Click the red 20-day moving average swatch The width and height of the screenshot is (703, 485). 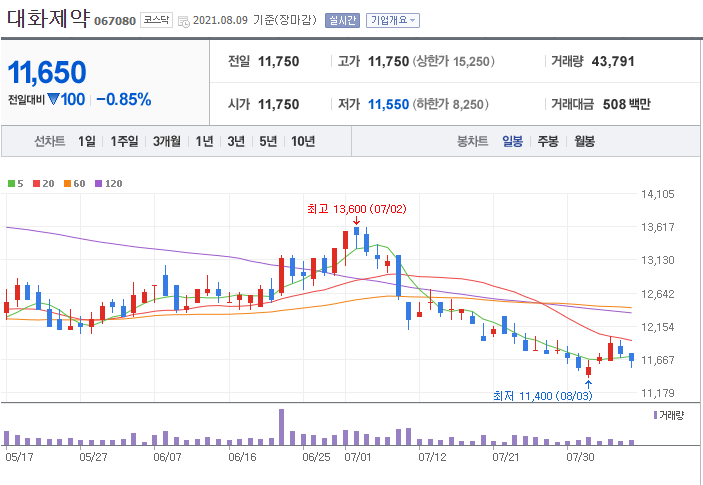[37, 183]
